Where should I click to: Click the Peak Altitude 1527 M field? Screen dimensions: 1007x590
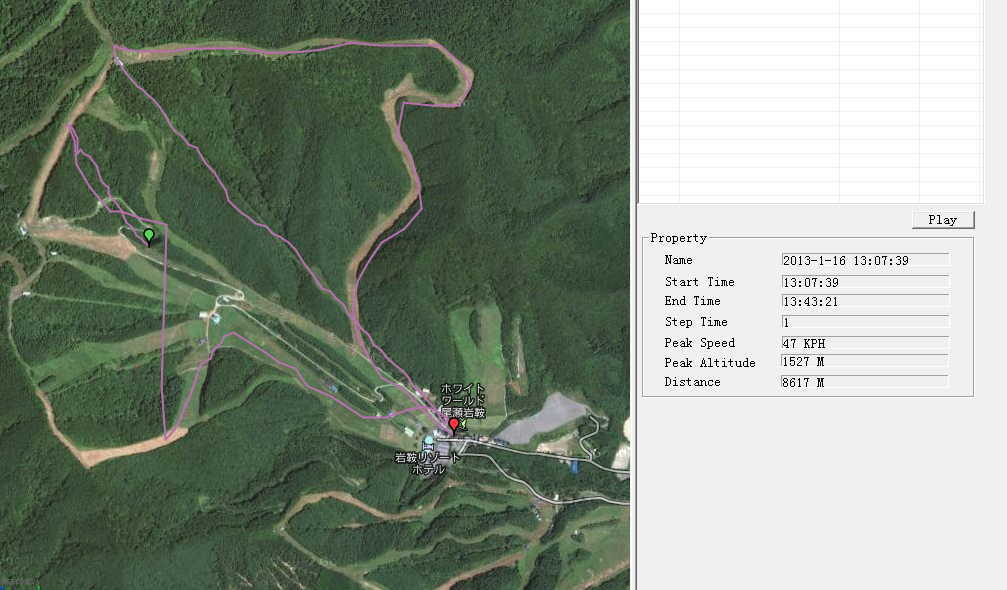click(864, 362)
